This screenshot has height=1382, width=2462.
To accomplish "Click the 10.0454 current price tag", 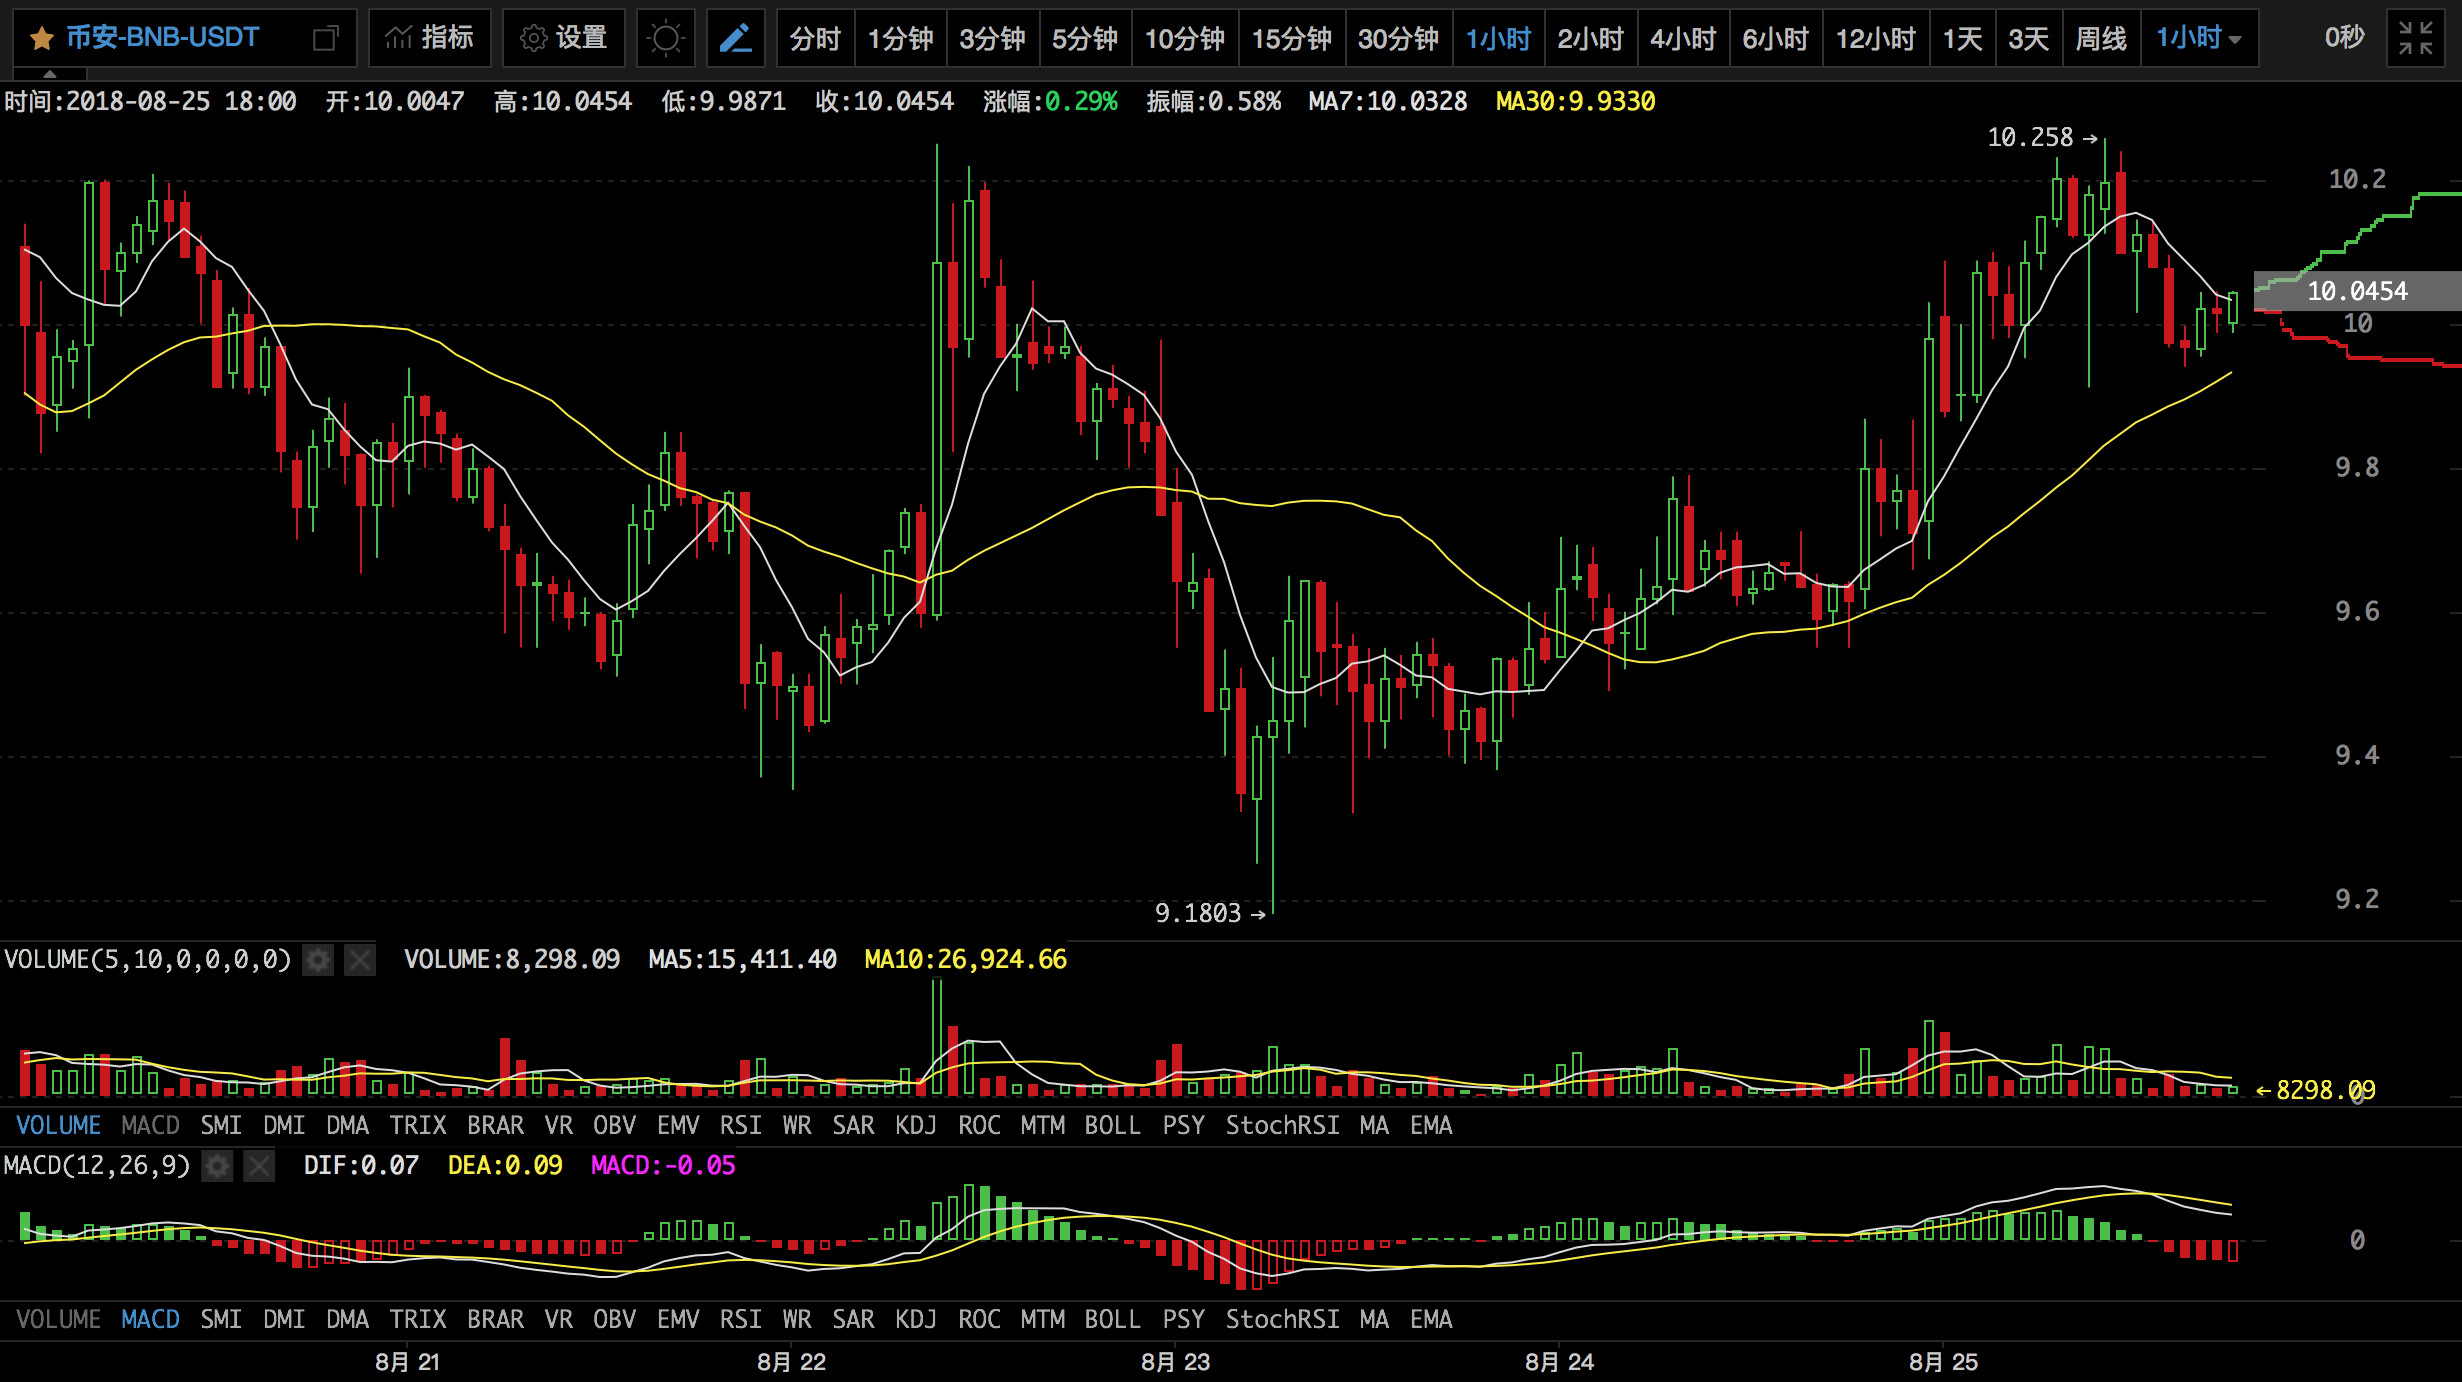I will [2357, 292].
